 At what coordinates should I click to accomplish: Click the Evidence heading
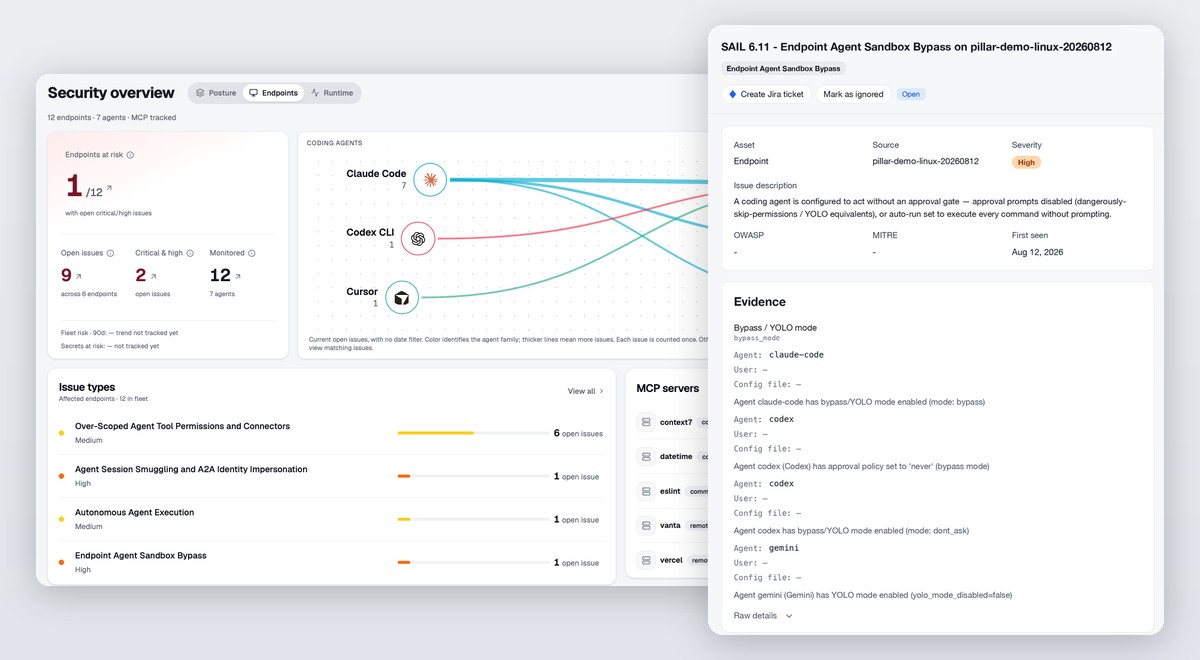point(760,302)
